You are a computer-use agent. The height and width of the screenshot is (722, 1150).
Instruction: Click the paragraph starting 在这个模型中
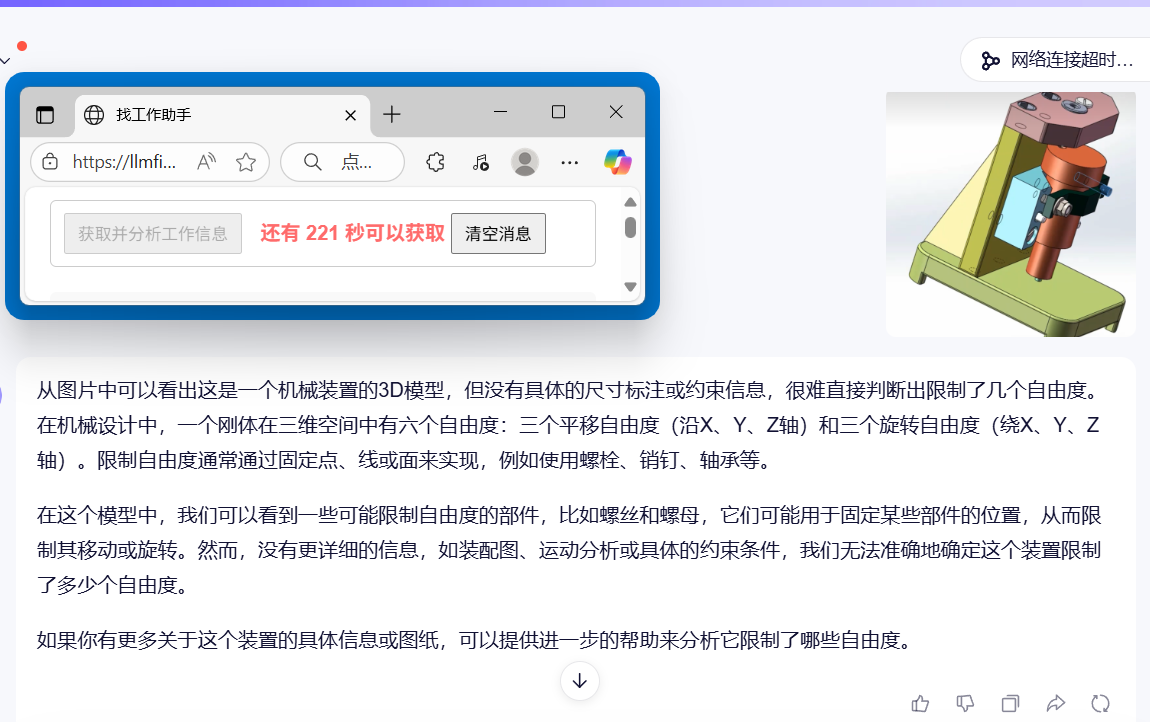pyautogui.click(x=569, y=550)
